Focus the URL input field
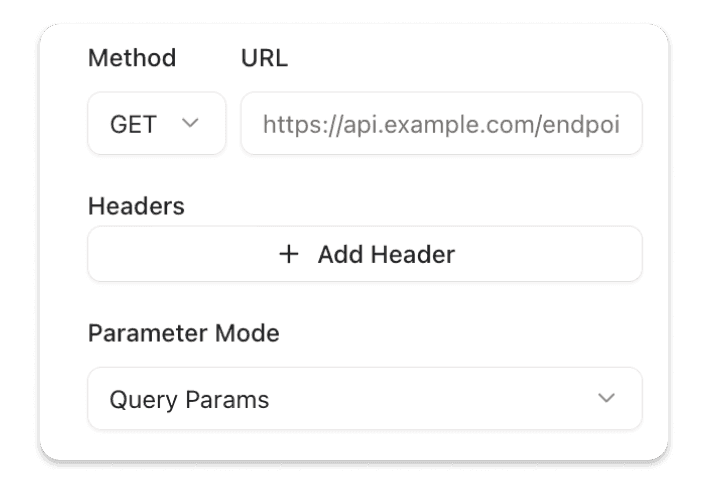 point(441,124)
